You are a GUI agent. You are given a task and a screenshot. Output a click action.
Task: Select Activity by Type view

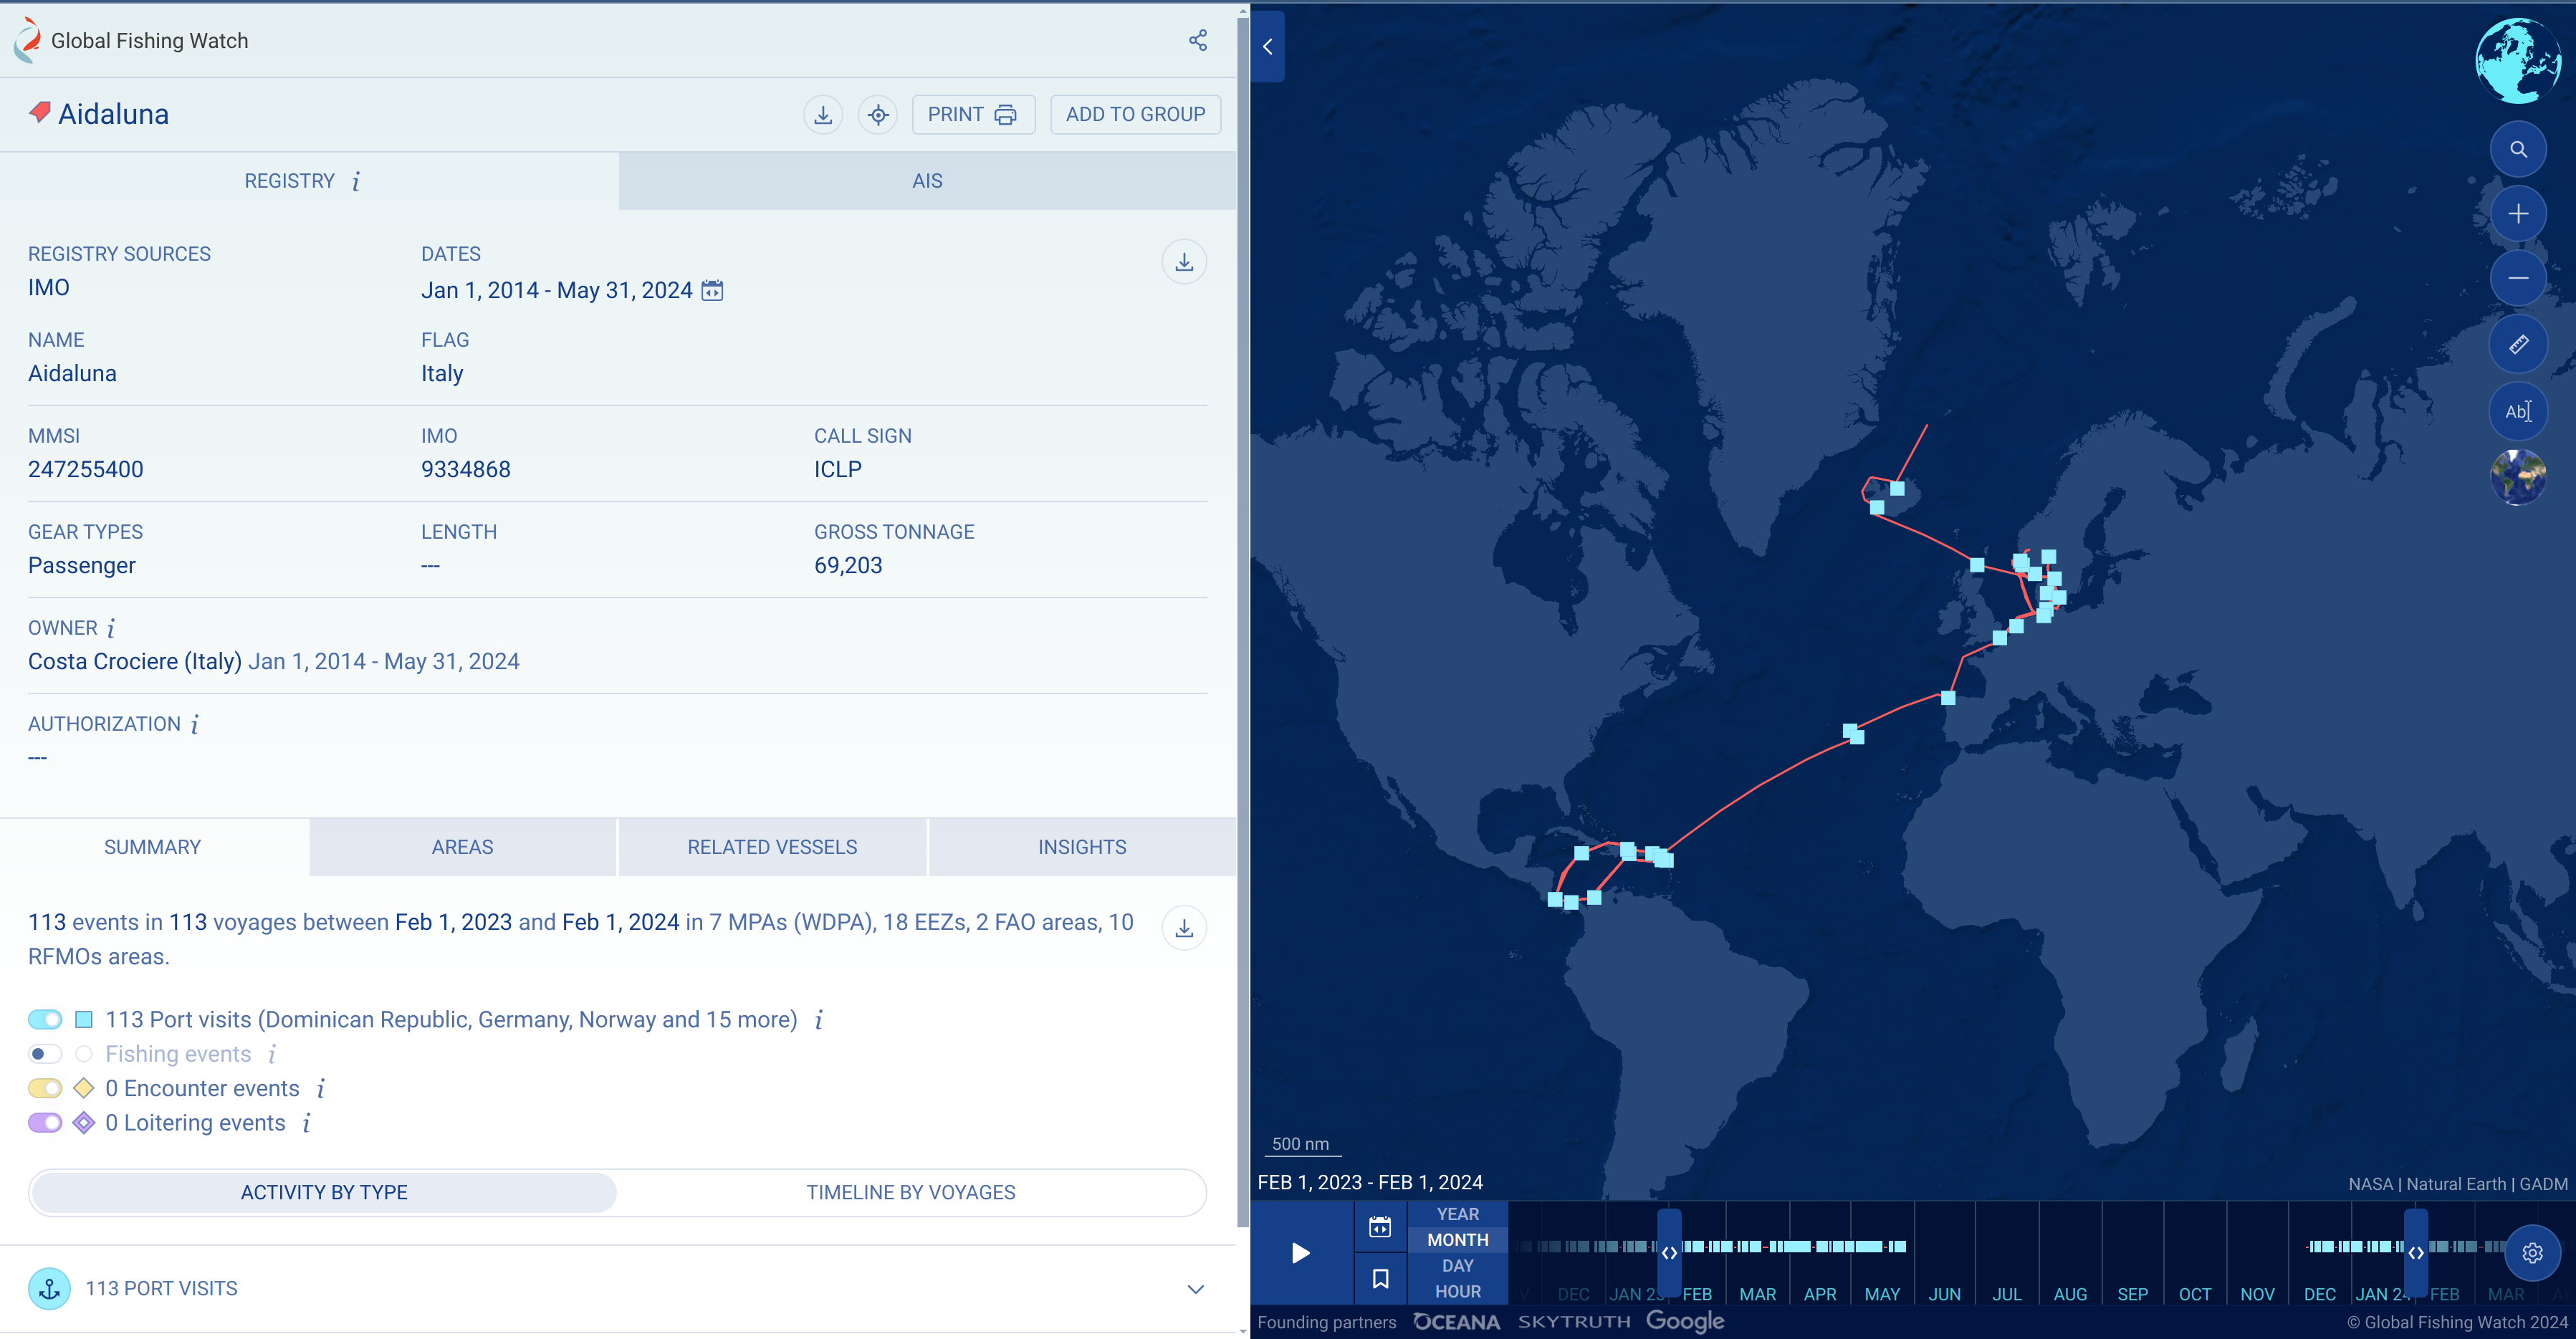tap(324, 1192)
